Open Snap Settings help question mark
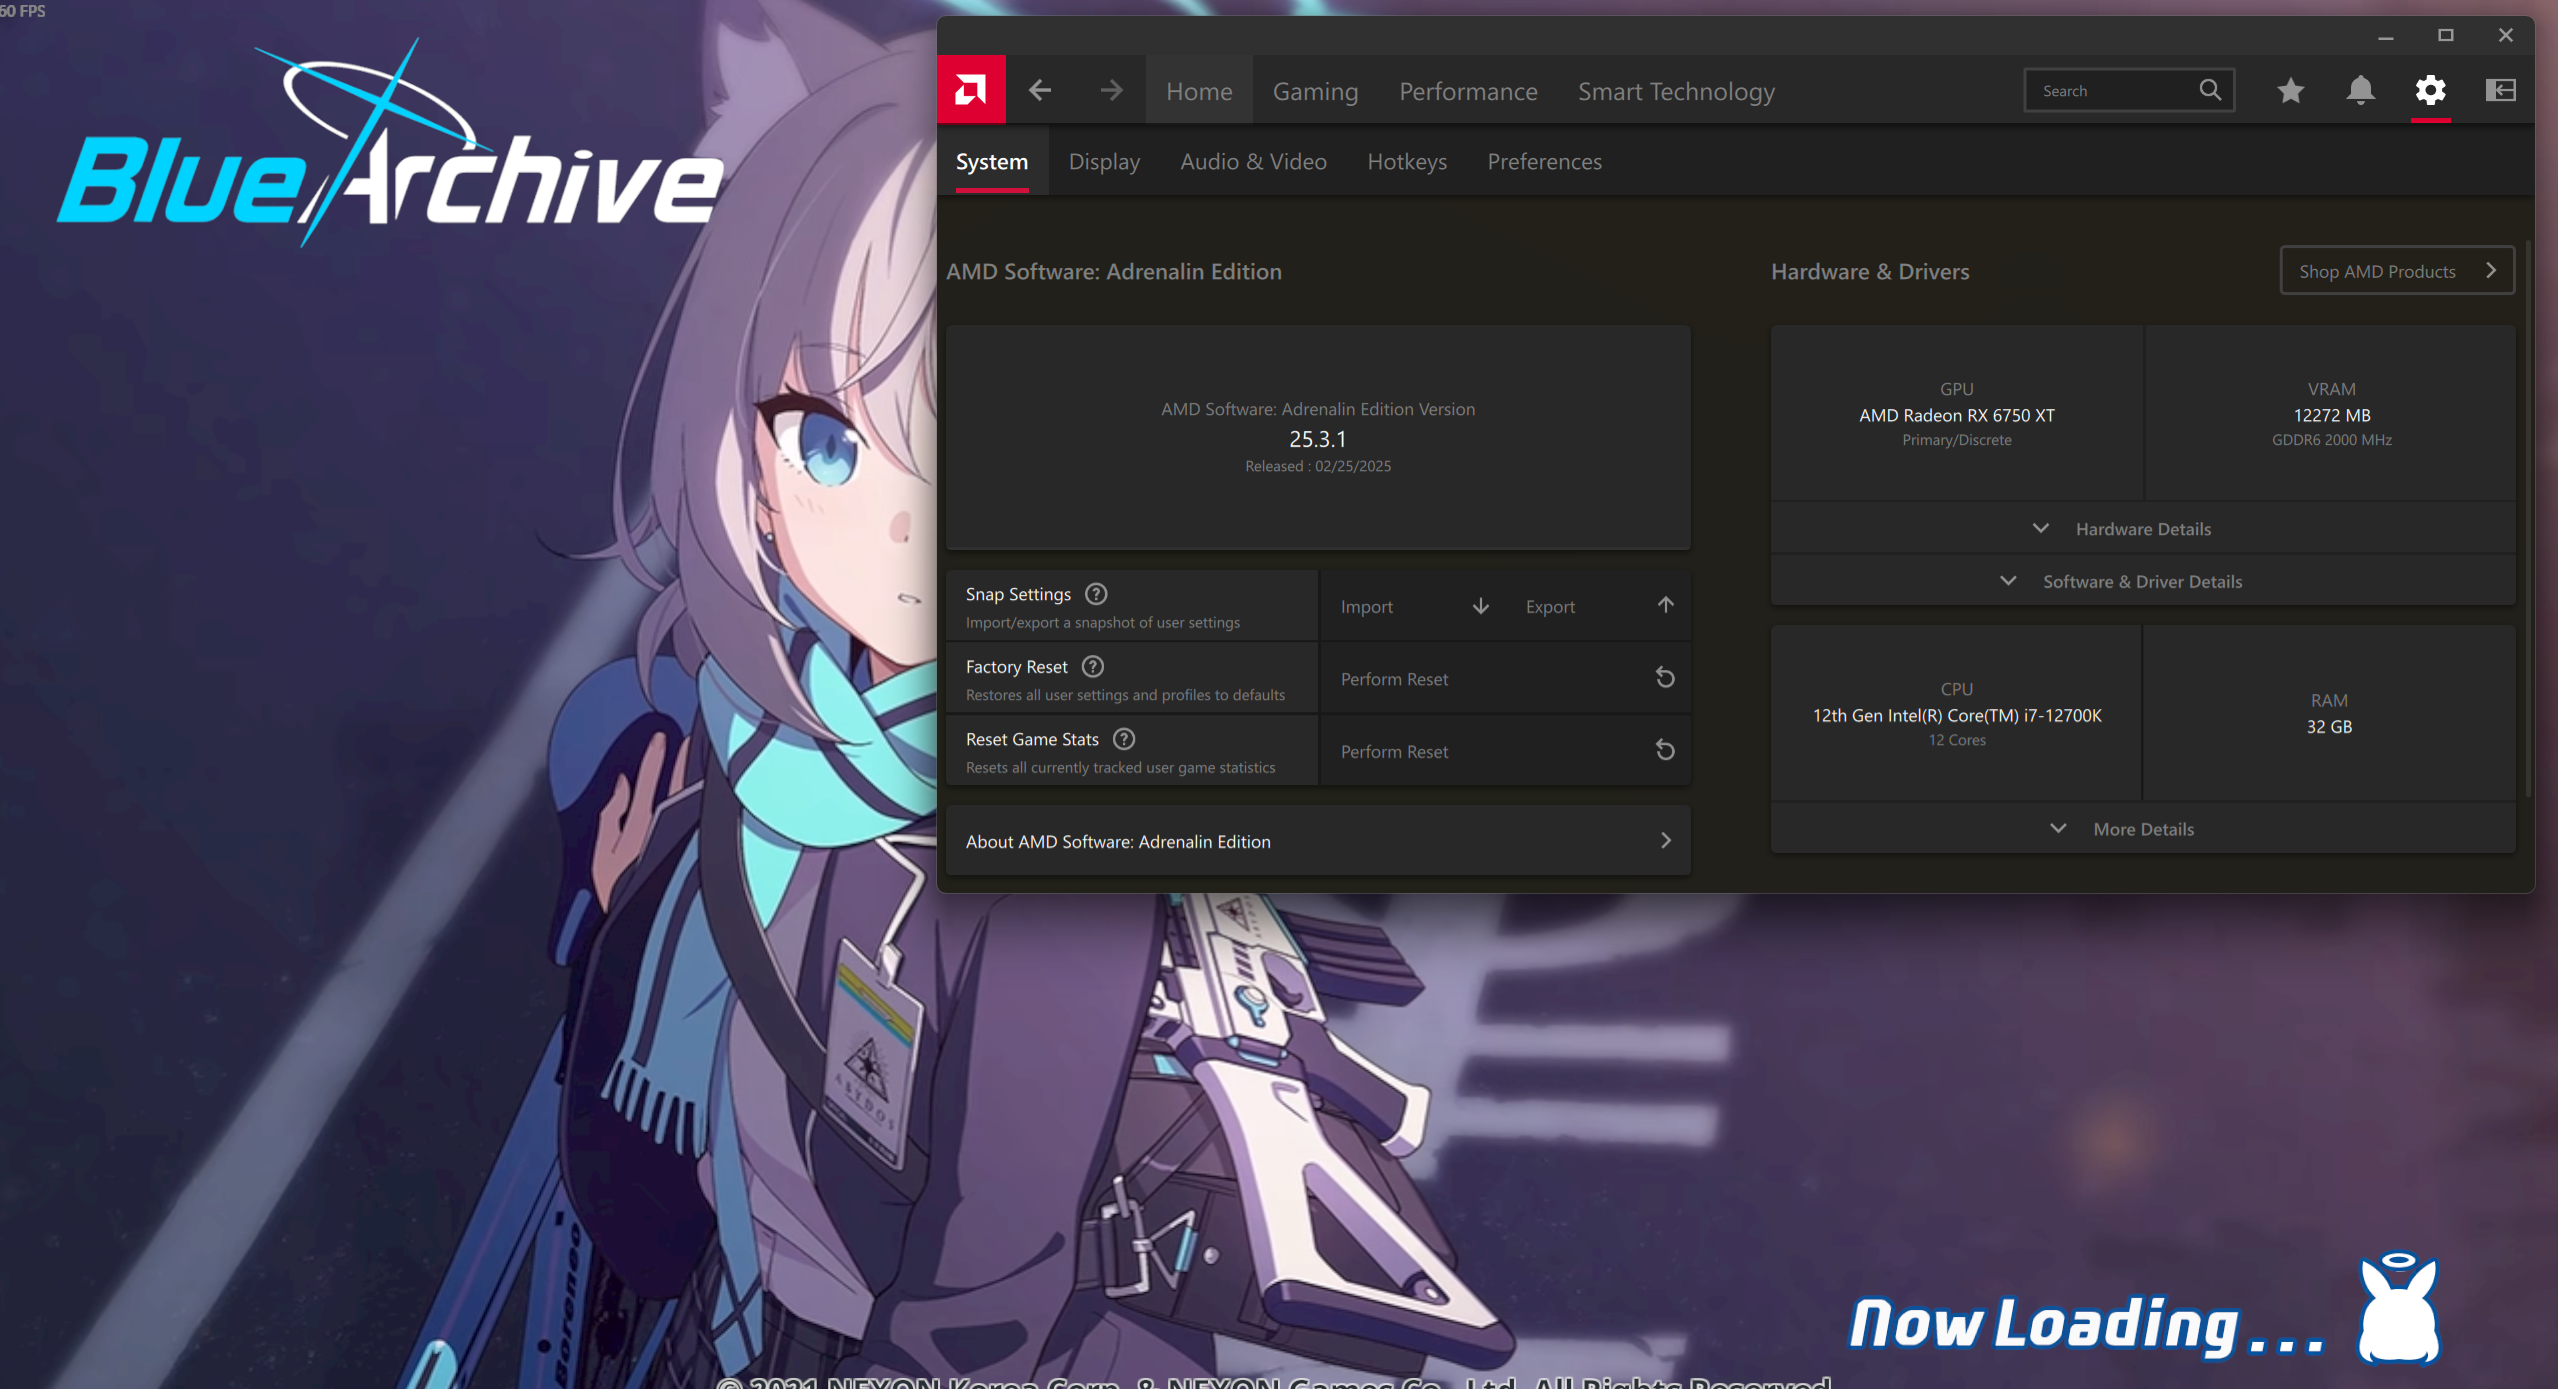This screenshot has width=2558, height=1389. tap(1096, 594)
